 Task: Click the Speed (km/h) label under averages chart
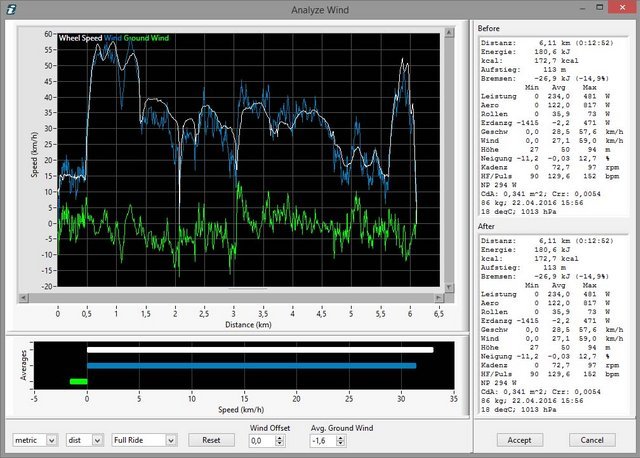pyautogui.click(x=241, y=410)
